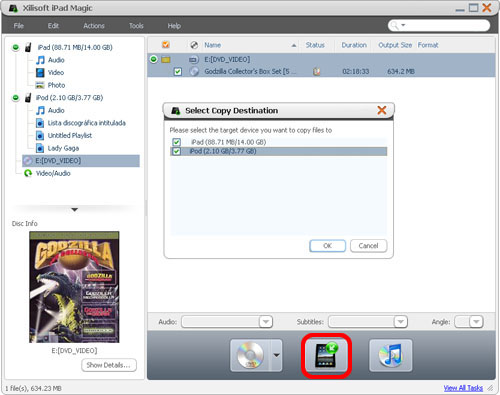This screenshot has width=500, height=395.
Task: Open the Edit menu
Action: (53, 26)
